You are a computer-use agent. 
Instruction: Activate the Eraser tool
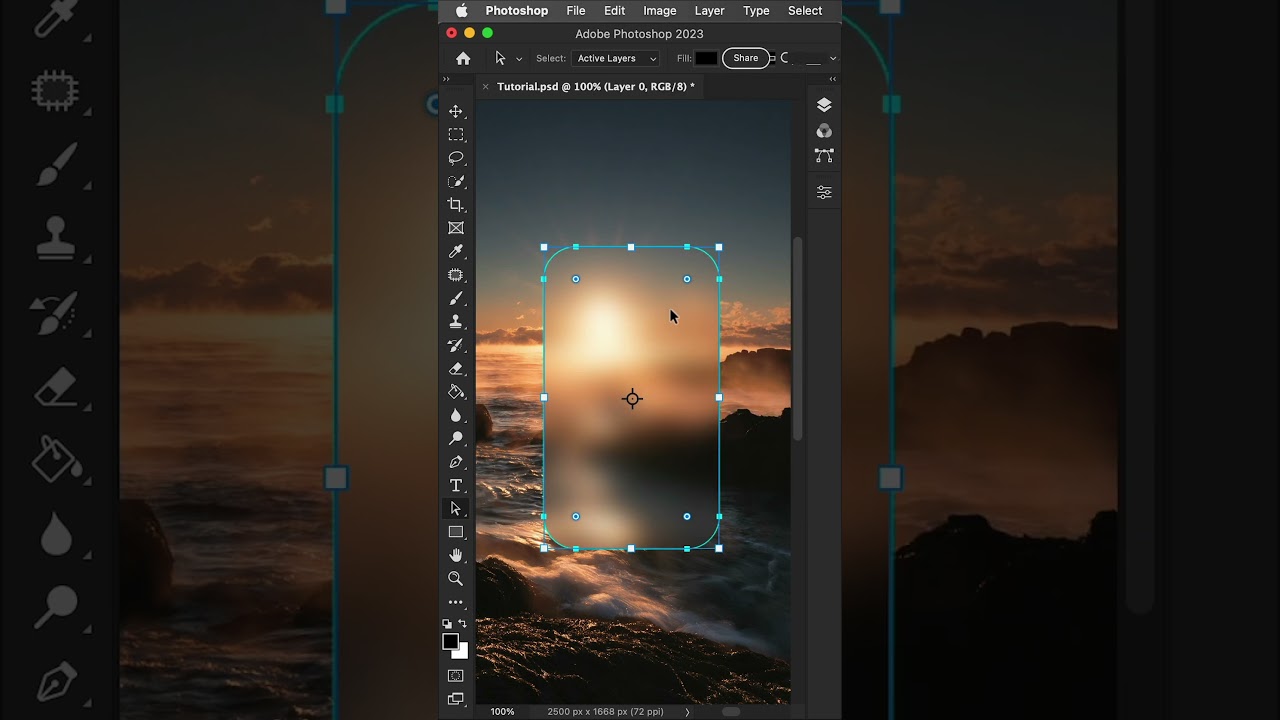click(456, 369)
